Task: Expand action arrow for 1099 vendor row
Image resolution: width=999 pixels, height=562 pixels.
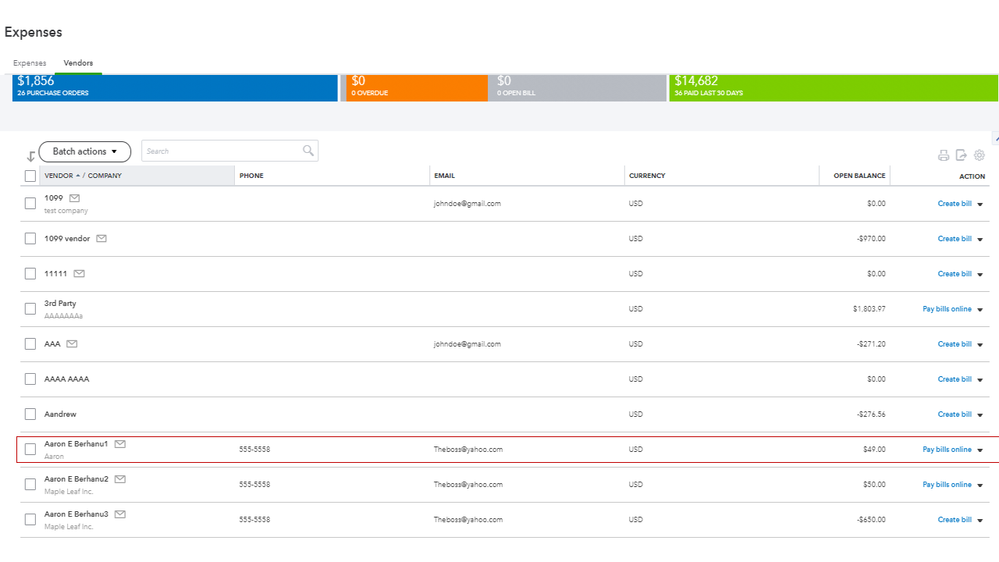Action: click(980, 240)
